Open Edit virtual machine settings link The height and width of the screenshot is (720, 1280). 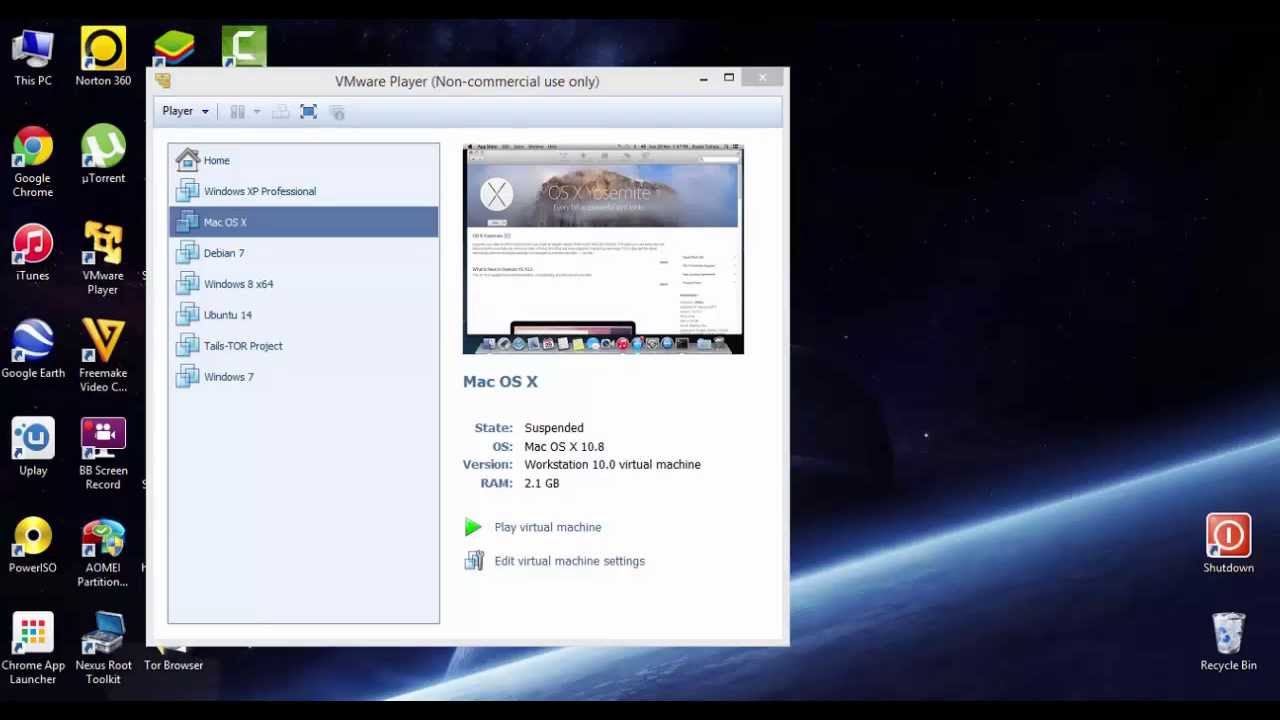(x=569, y=561)
